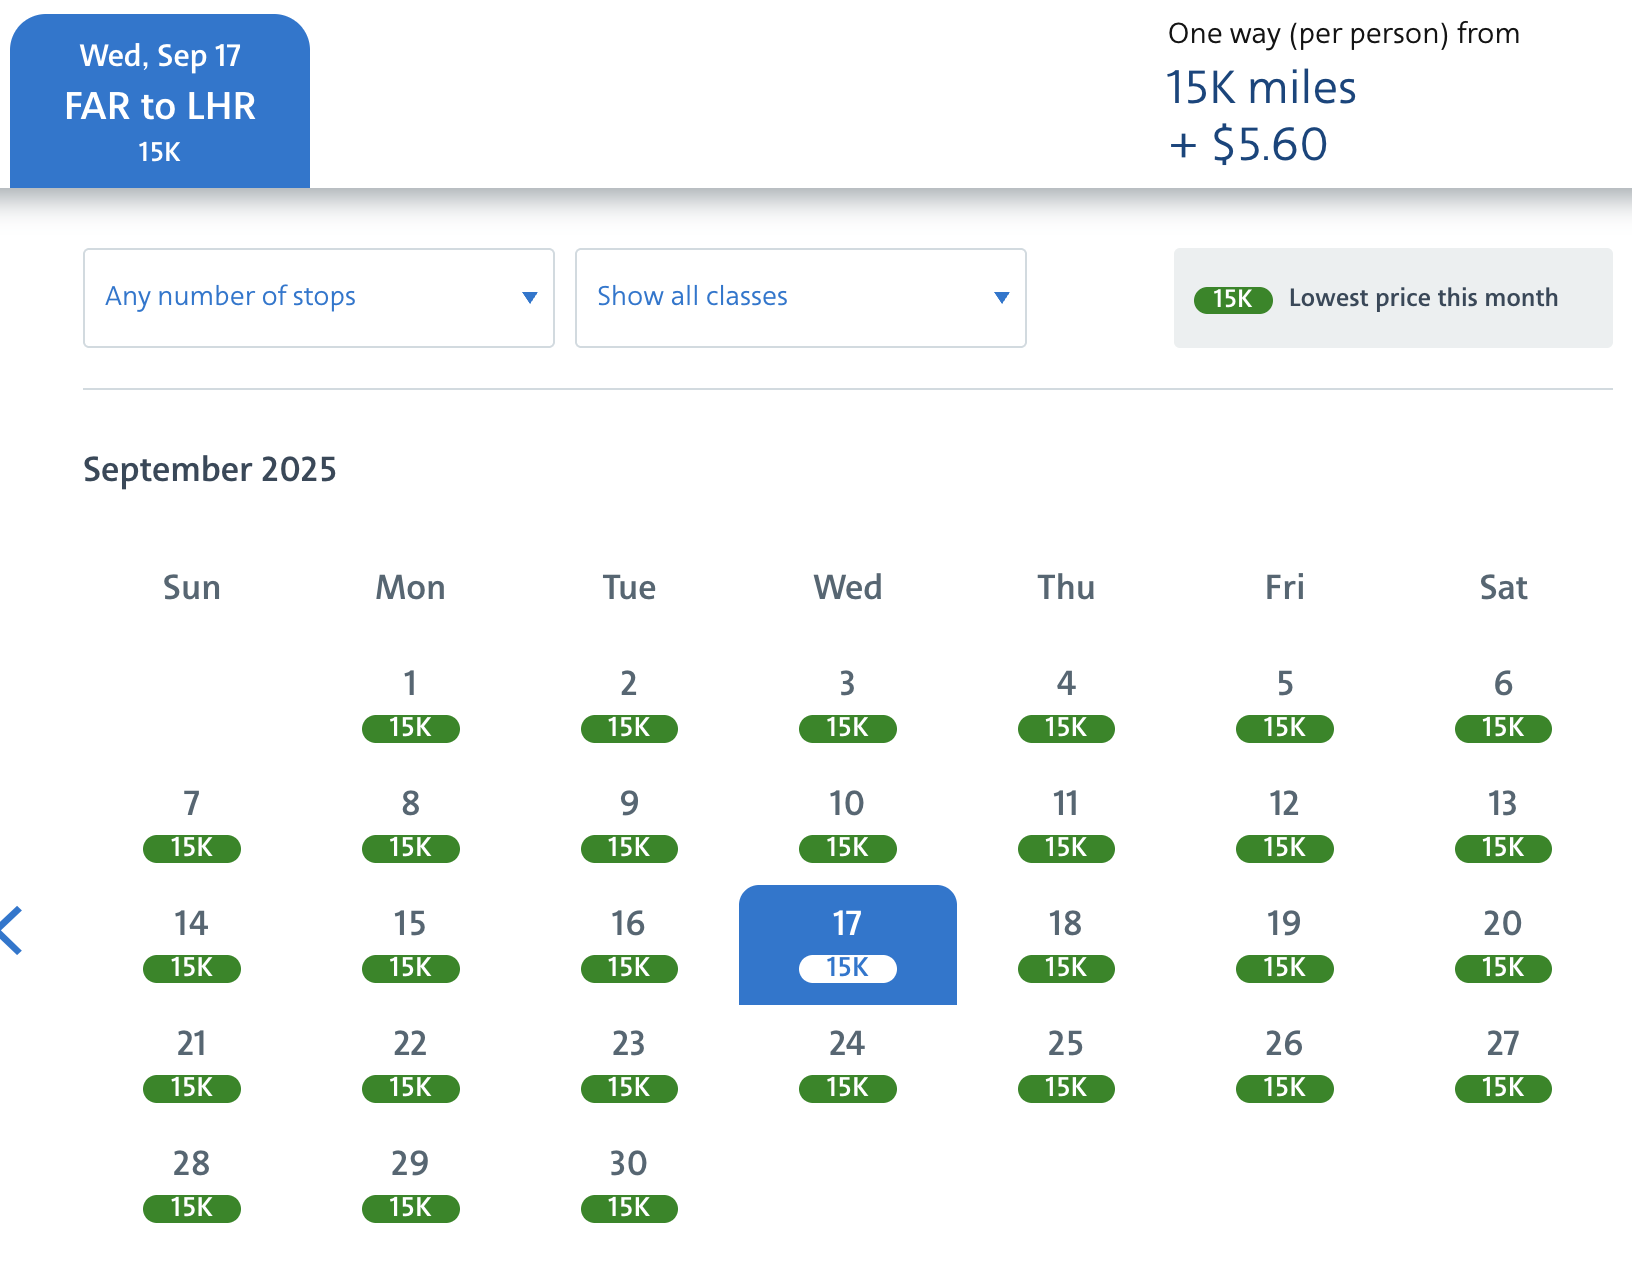Pick Thursday September 11
This screenshot has height=1282, width=1632.
coord(1066,825)
